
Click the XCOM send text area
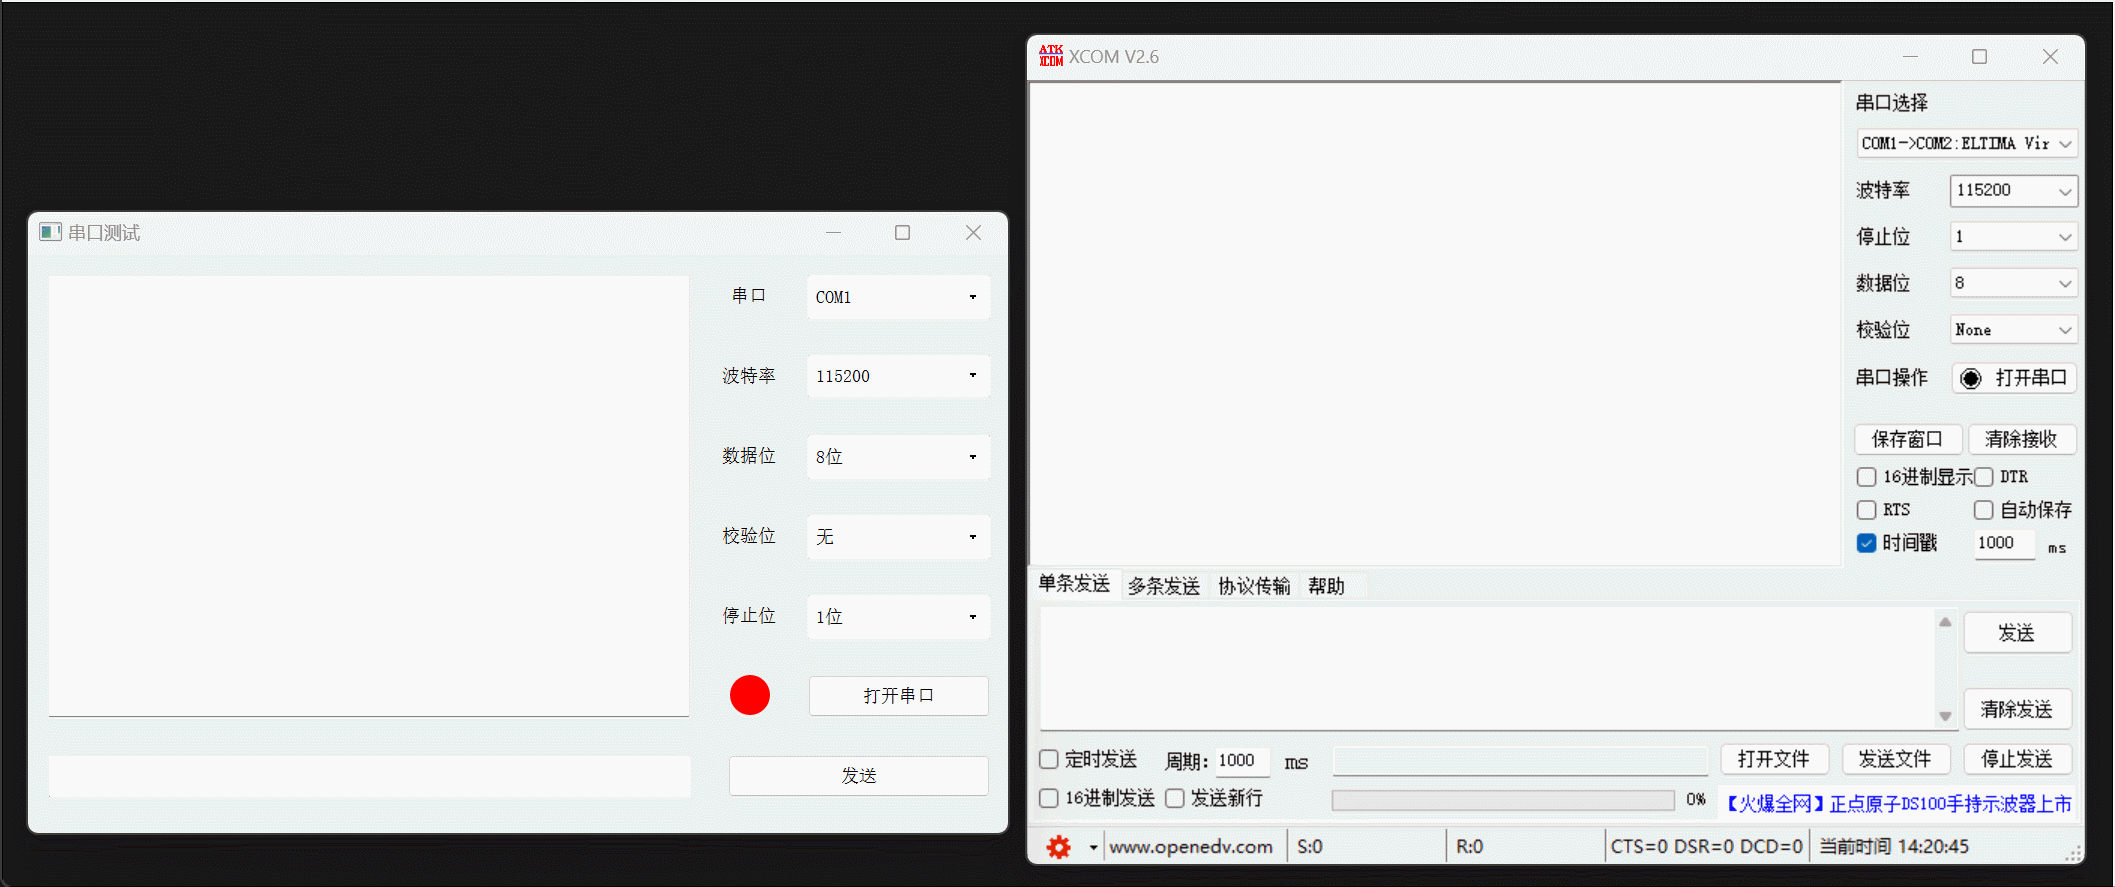(x=1488, y=668)
